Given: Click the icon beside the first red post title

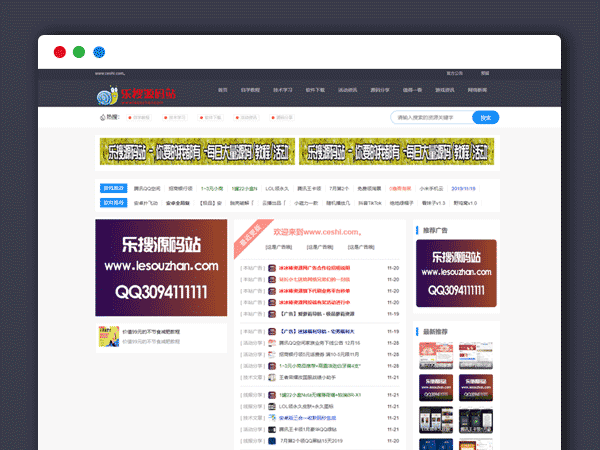Looking at the screenshot, I should 272,268.
